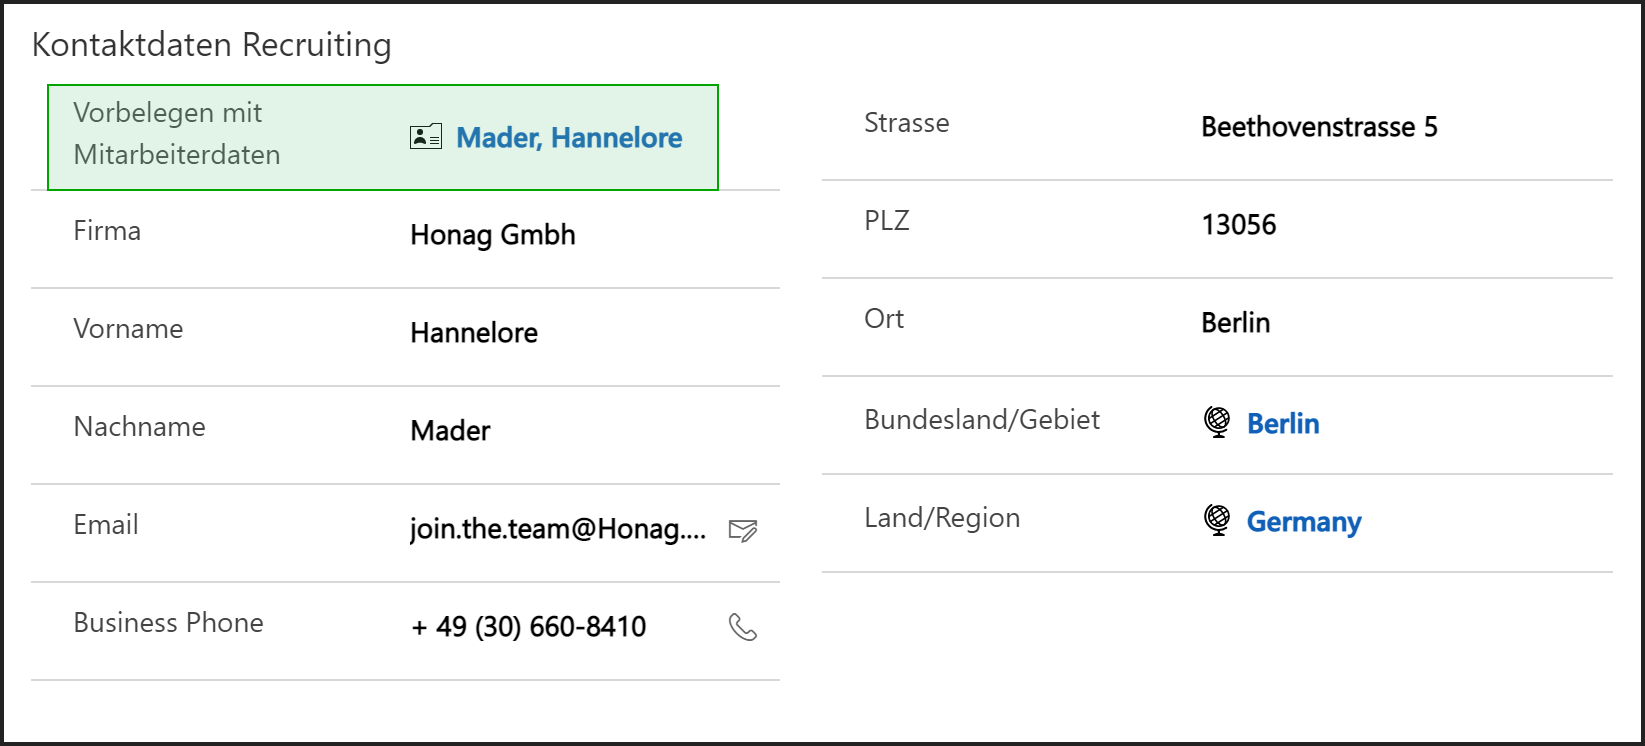Click the Business Phone number field
This screenshot has width=1645, height=746.
click(529, 627)
